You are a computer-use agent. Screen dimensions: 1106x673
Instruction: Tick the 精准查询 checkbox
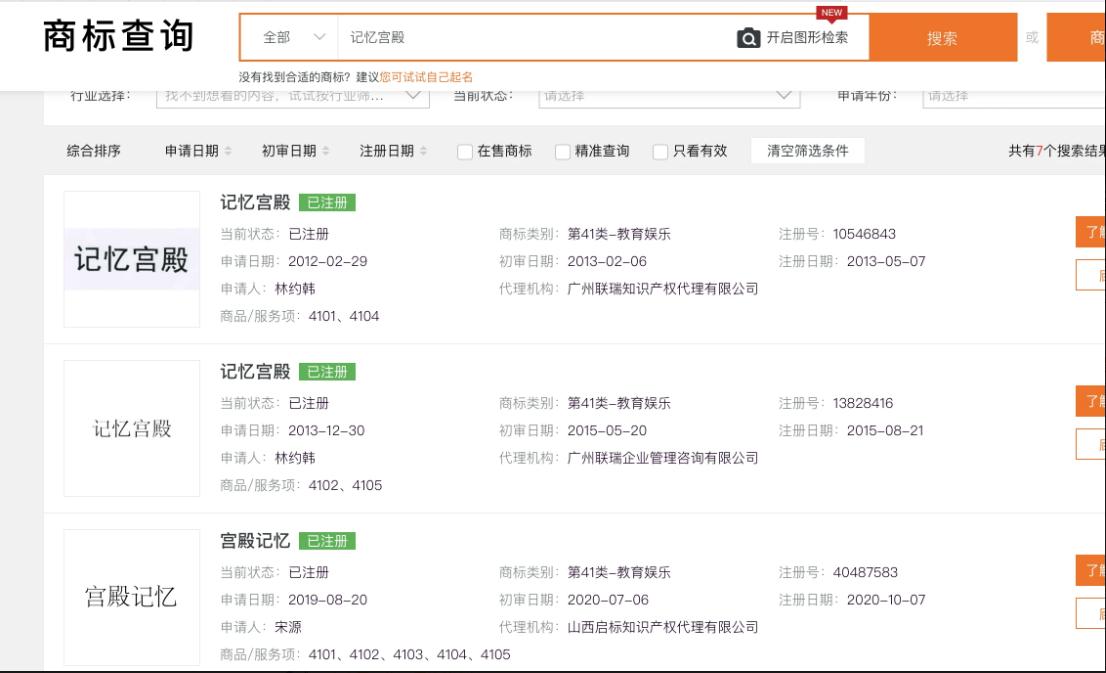coord(562,152)
